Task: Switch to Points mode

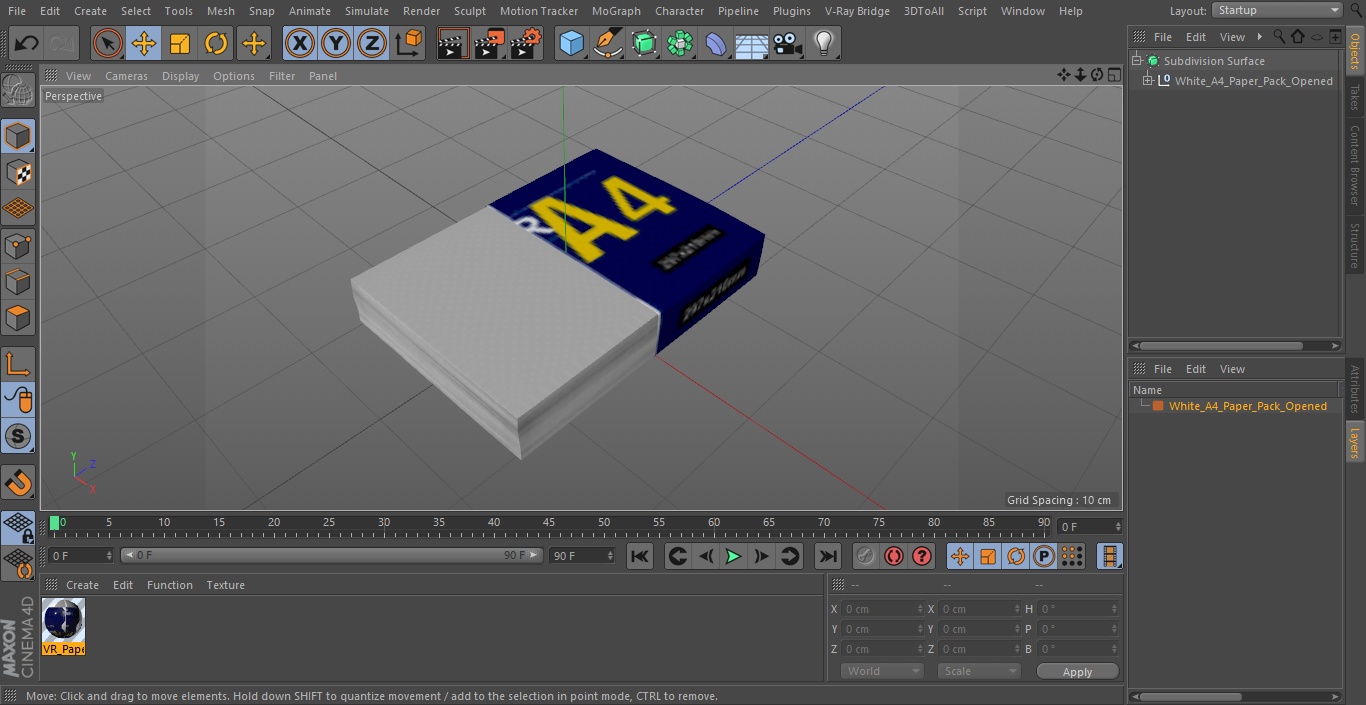Action: click(18, 245)
